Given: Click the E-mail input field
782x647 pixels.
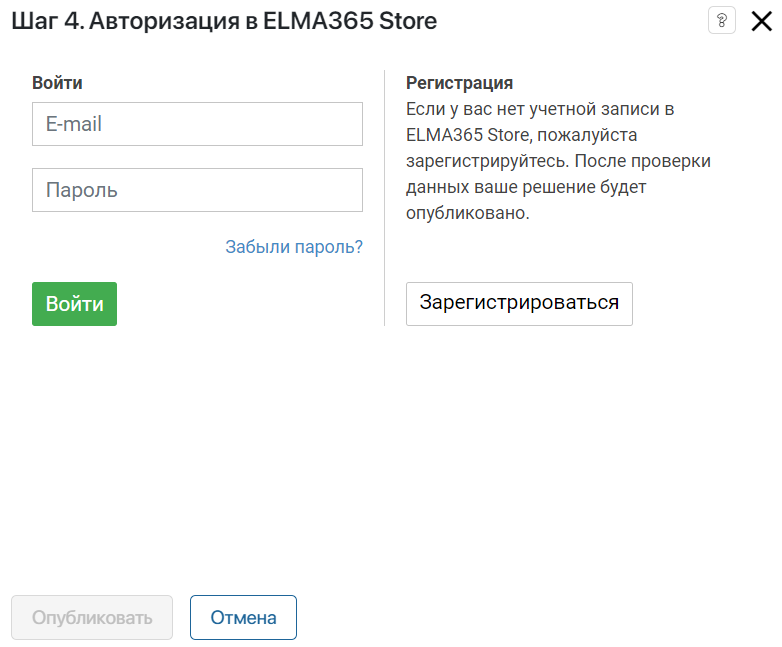Looking at the screenshot, I should 197,124.
